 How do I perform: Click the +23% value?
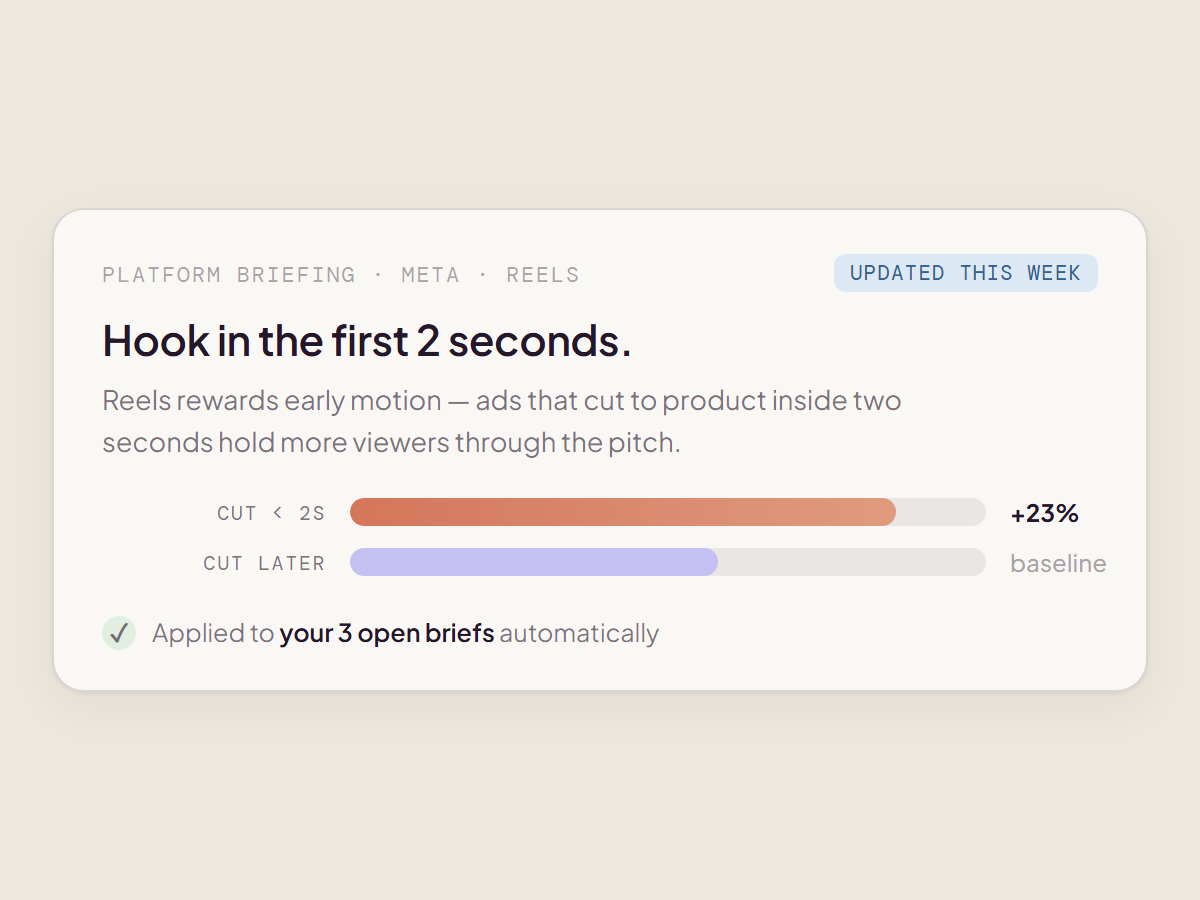(x=1045, y=513)
